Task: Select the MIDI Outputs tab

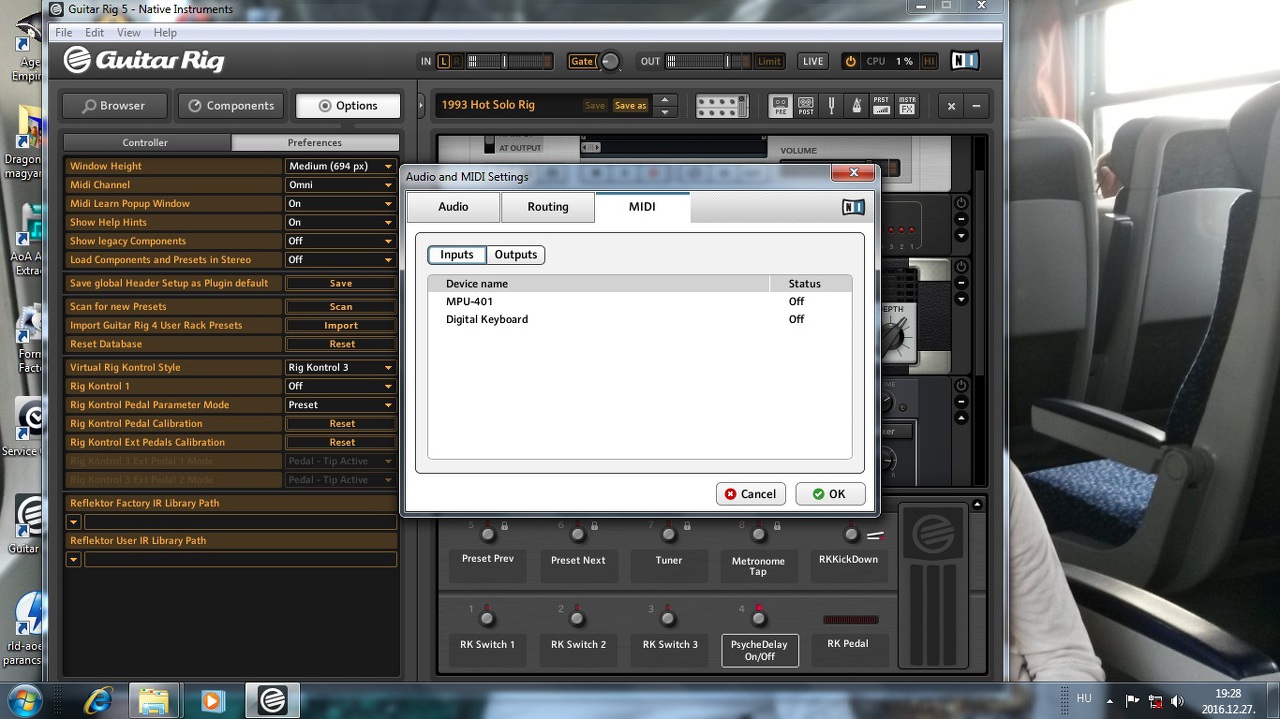Action: [516, 255]
